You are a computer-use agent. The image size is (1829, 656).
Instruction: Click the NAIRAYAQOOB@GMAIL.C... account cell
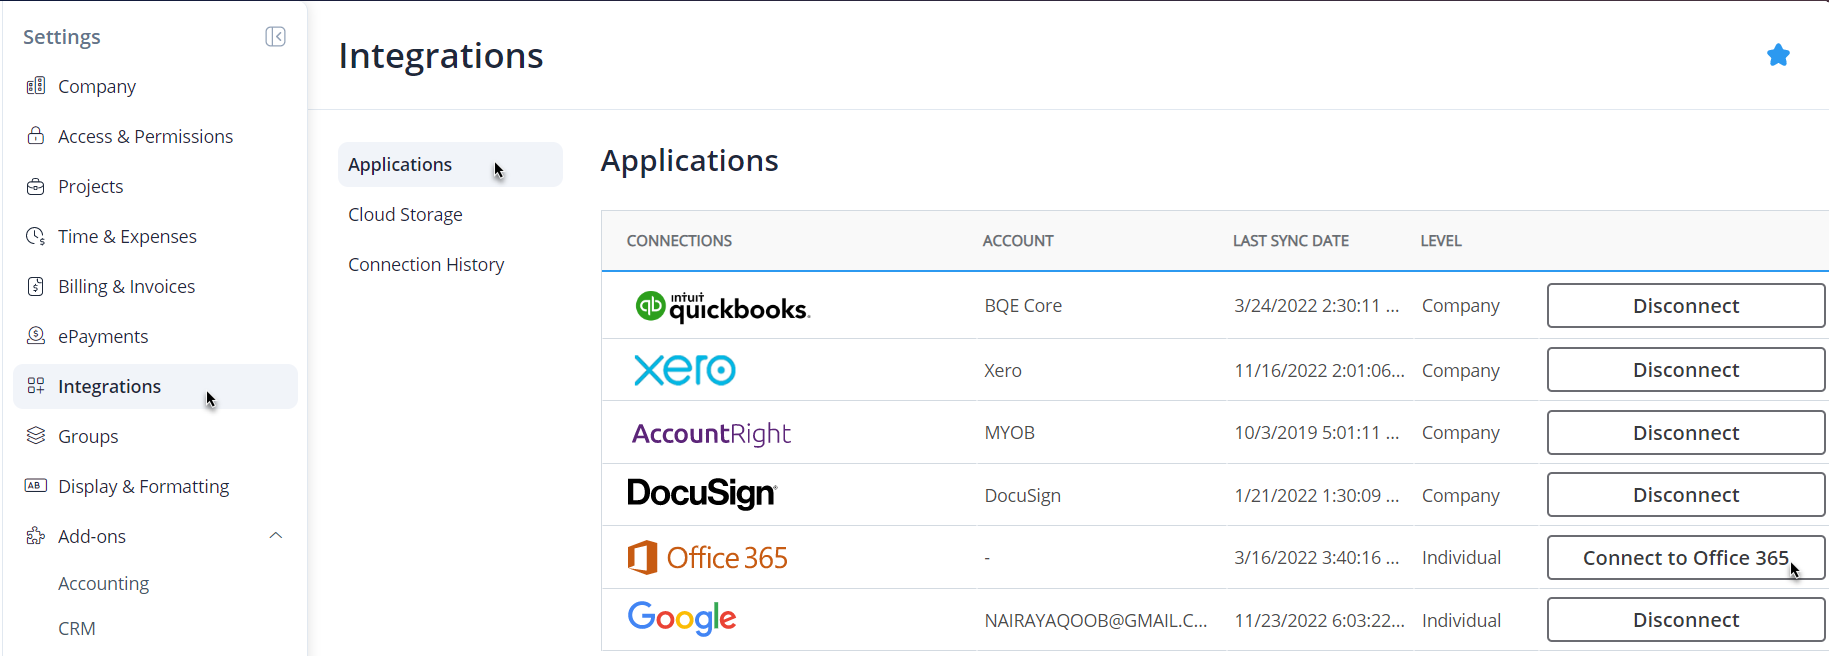1096,621
